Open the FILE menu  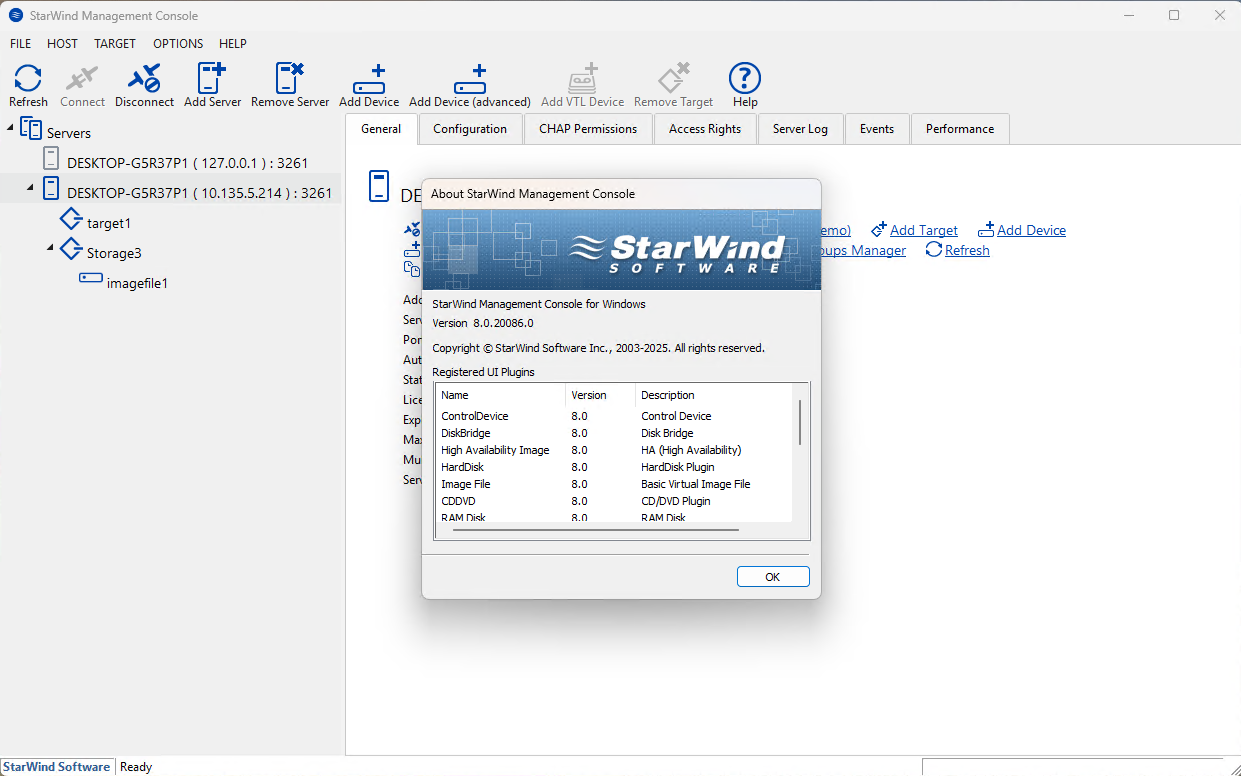click(x=21, y=44)
